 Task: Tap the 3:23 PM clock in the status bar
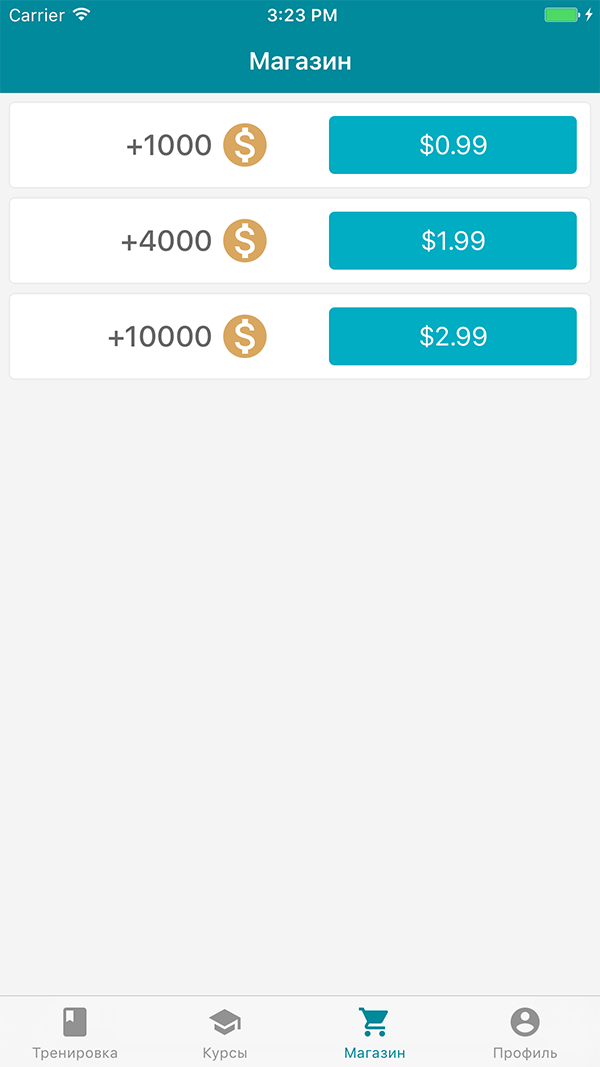(302, 15)
